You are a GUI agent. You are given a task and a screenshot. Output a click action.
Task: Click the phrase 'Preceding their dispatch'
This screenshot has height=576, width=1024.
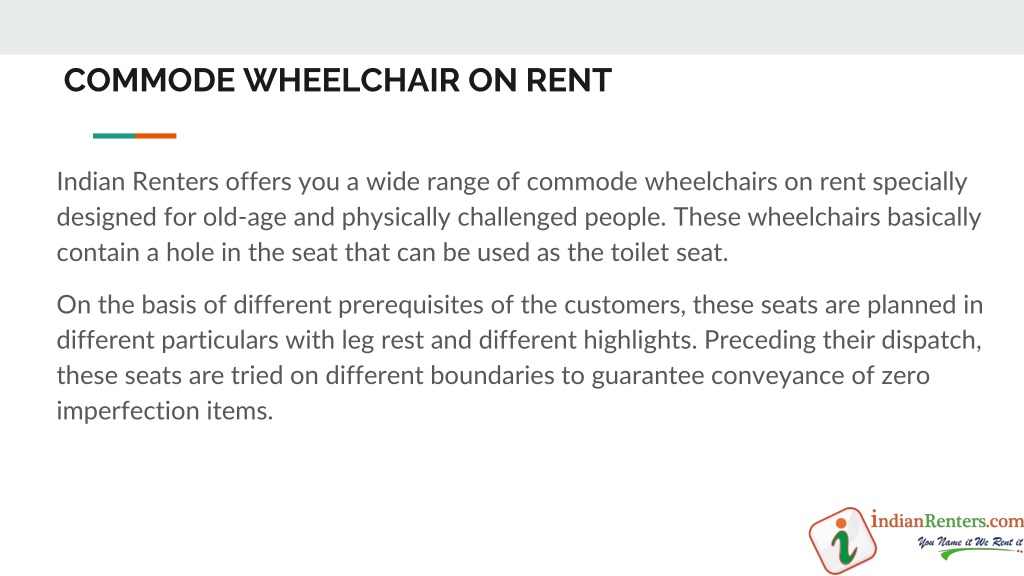coord(842,341)
